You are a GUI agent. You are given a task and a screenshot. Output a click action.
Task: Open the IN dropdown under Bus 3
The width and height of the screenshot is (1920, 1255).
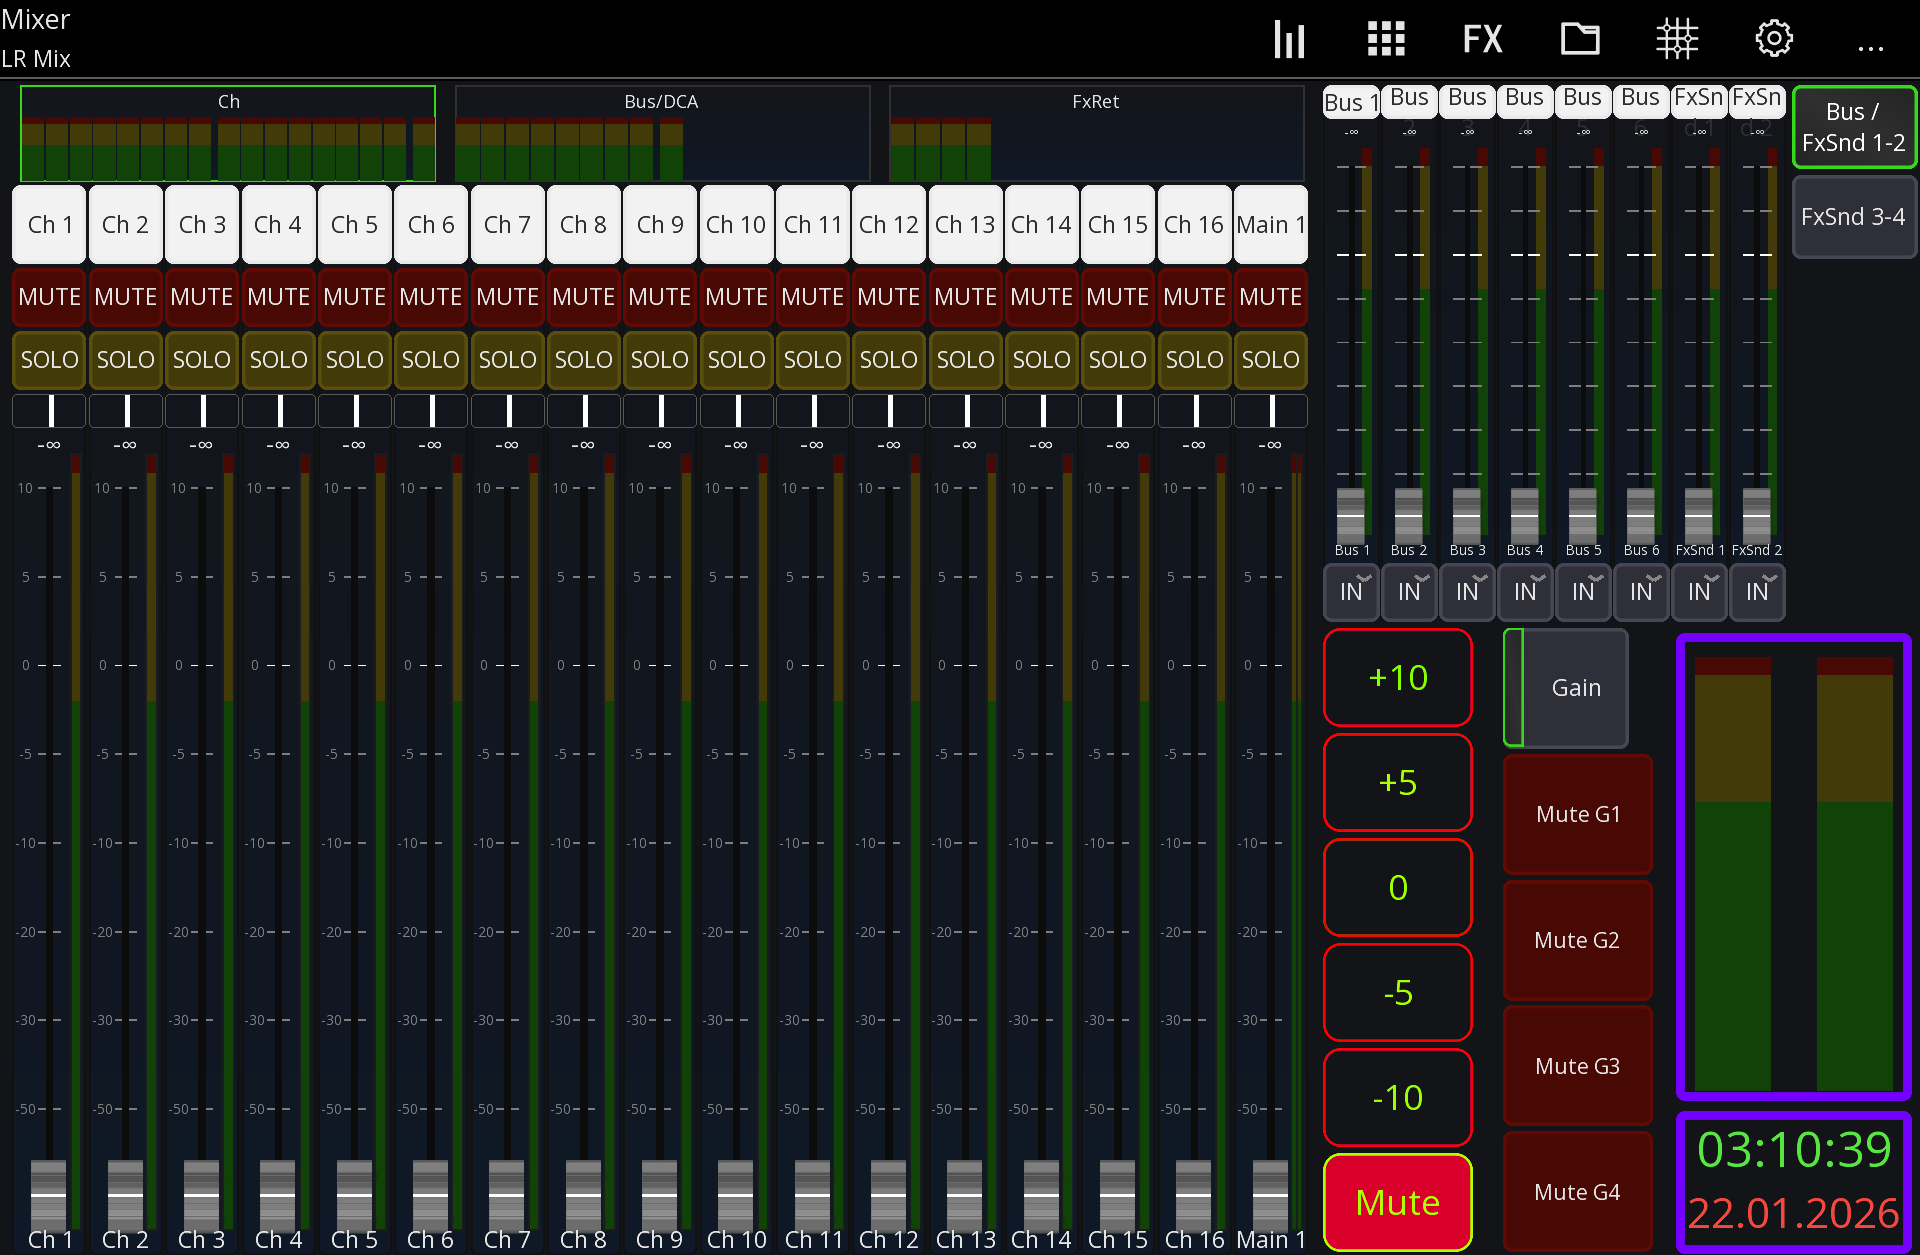1468,592
